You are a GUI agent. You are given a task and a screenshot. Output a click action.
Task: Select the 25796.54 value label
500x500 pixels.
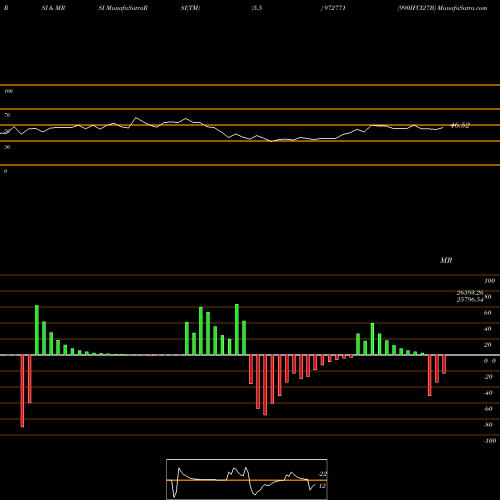click(x=470, y=299)
